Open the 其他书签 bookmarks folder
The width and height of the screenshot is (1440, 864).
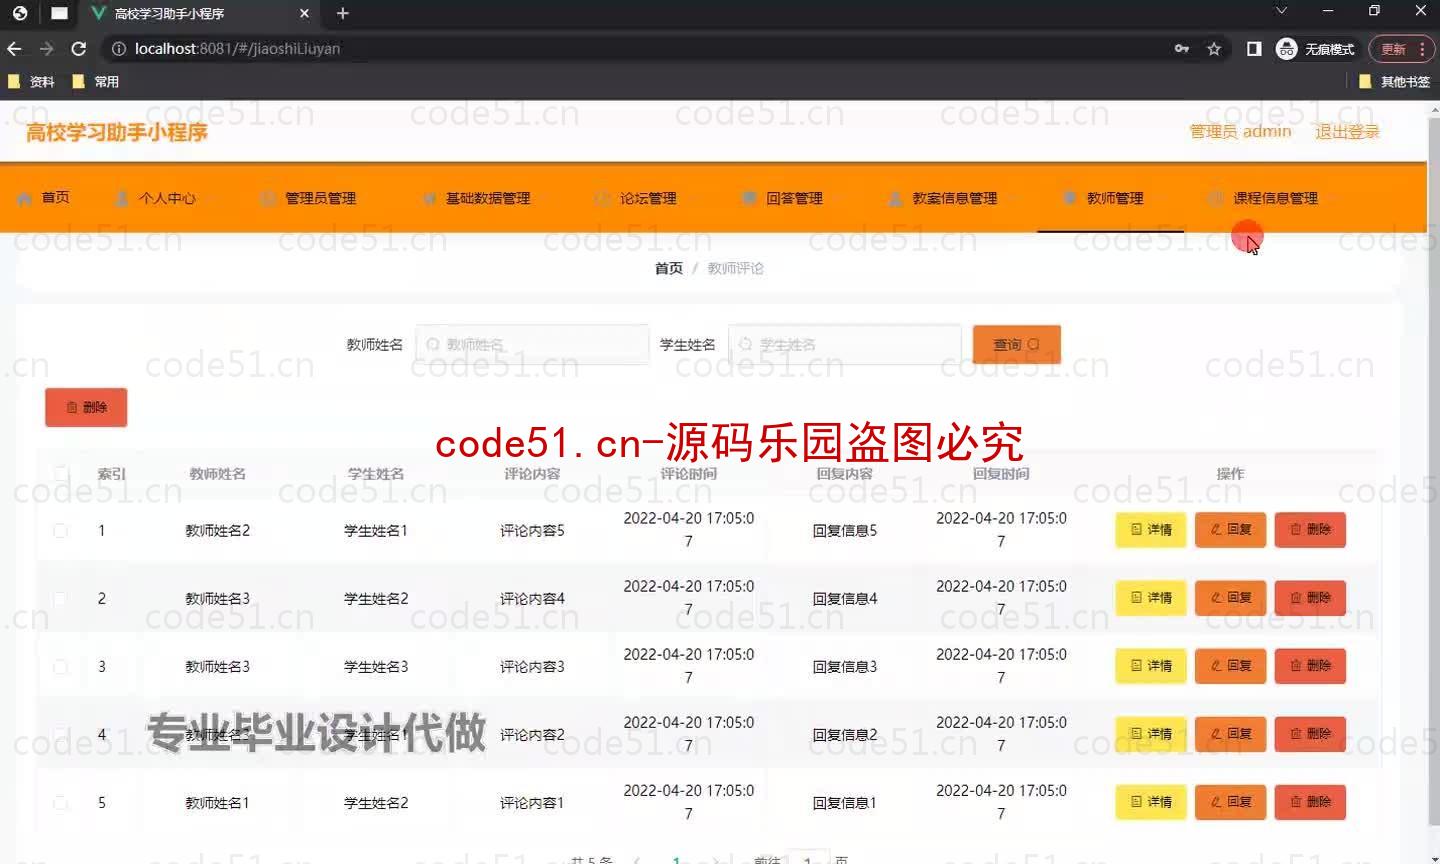1394,82
